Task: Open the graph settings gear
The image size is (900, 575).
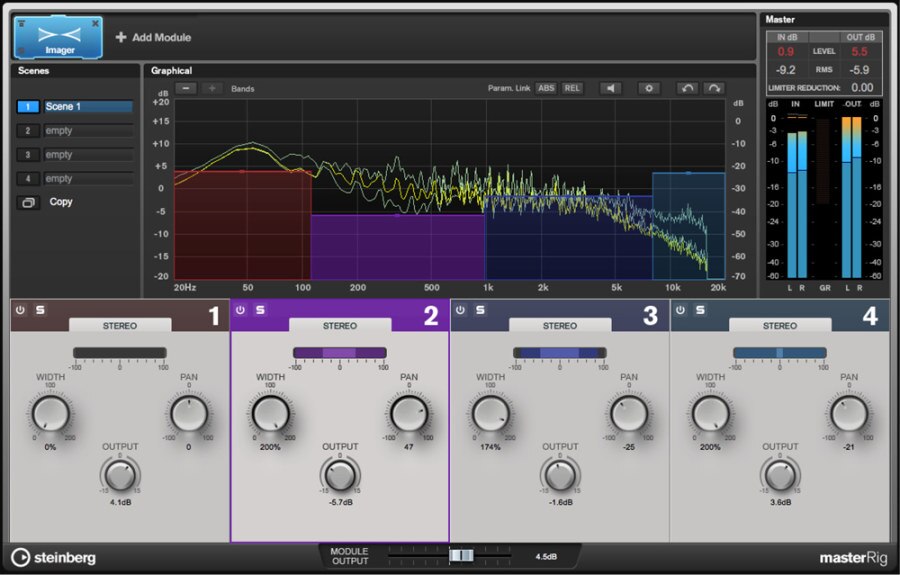Action: pyautogui.click(x=649, y=88)
